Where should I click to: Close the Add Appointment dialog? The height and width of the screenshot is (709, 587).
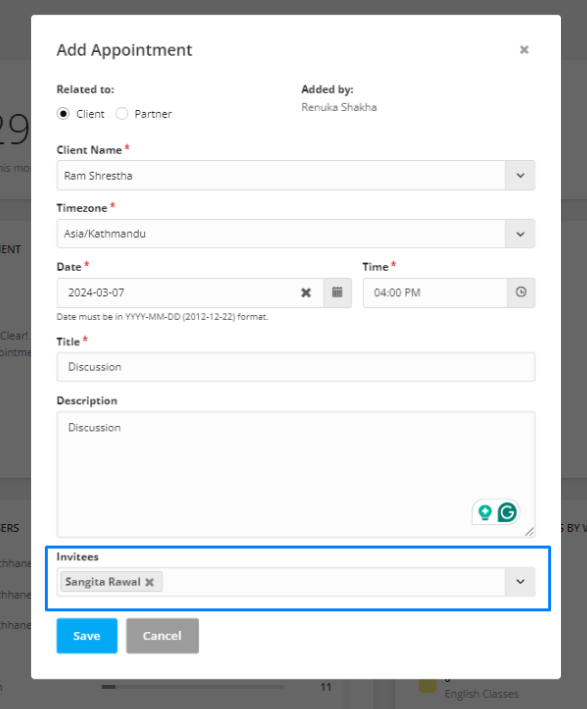(x=524, y=50)
